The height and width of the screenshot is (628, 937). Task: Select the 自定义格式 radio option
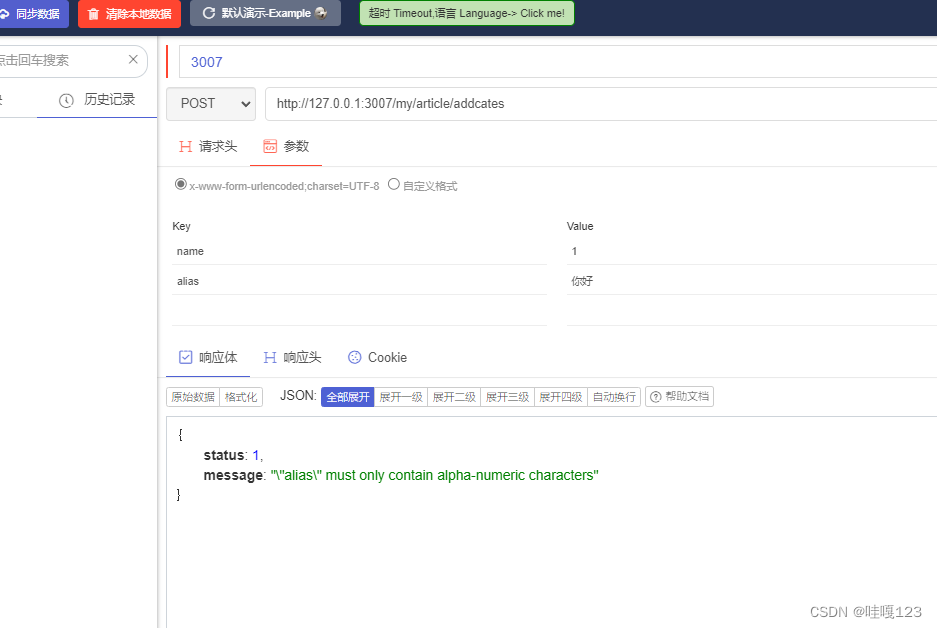[x=394, y=184]
